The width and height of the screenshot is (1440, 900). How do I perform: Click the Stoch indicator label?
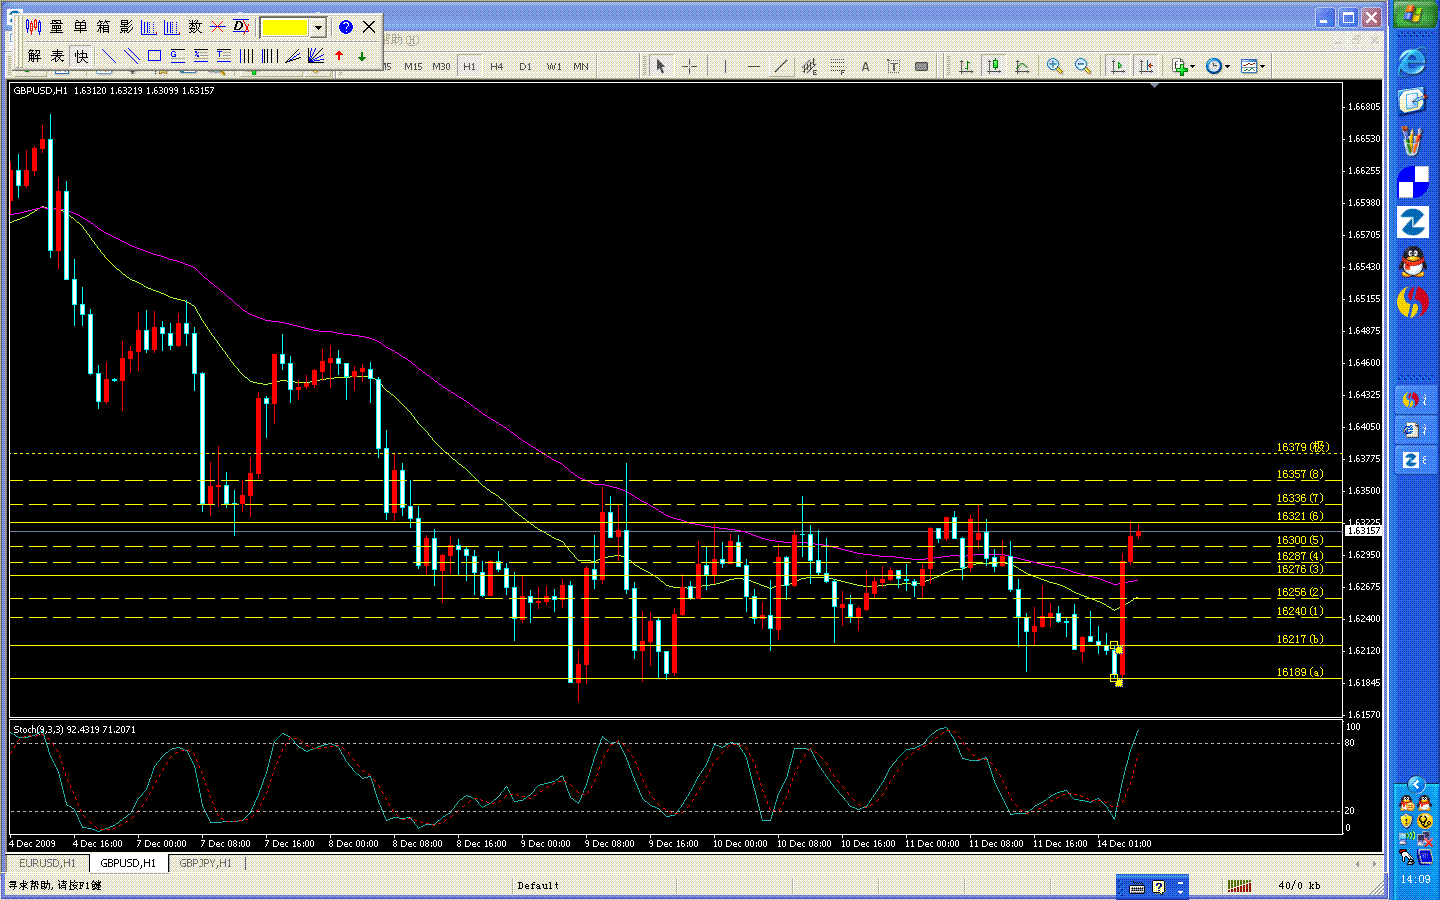[x=74, y=730]
